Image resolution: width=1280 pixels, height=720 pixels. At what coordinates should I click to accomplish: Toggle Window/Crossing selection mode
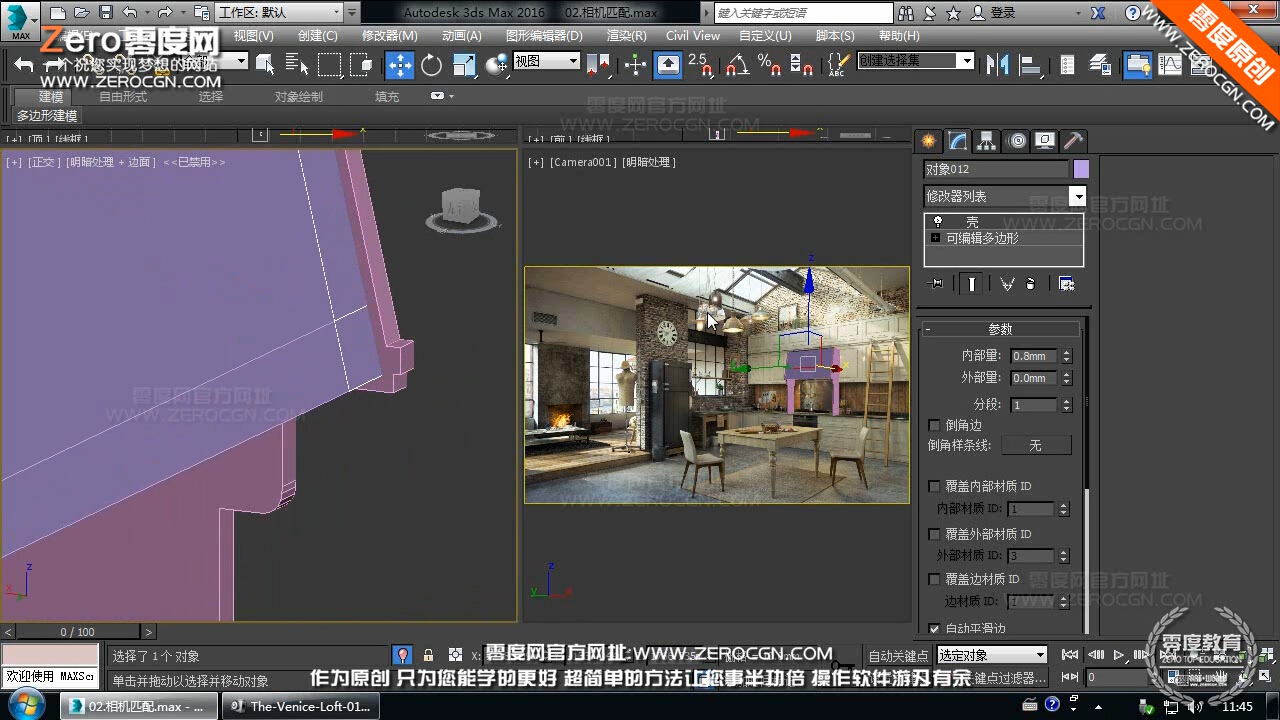(x=362, y=65)
